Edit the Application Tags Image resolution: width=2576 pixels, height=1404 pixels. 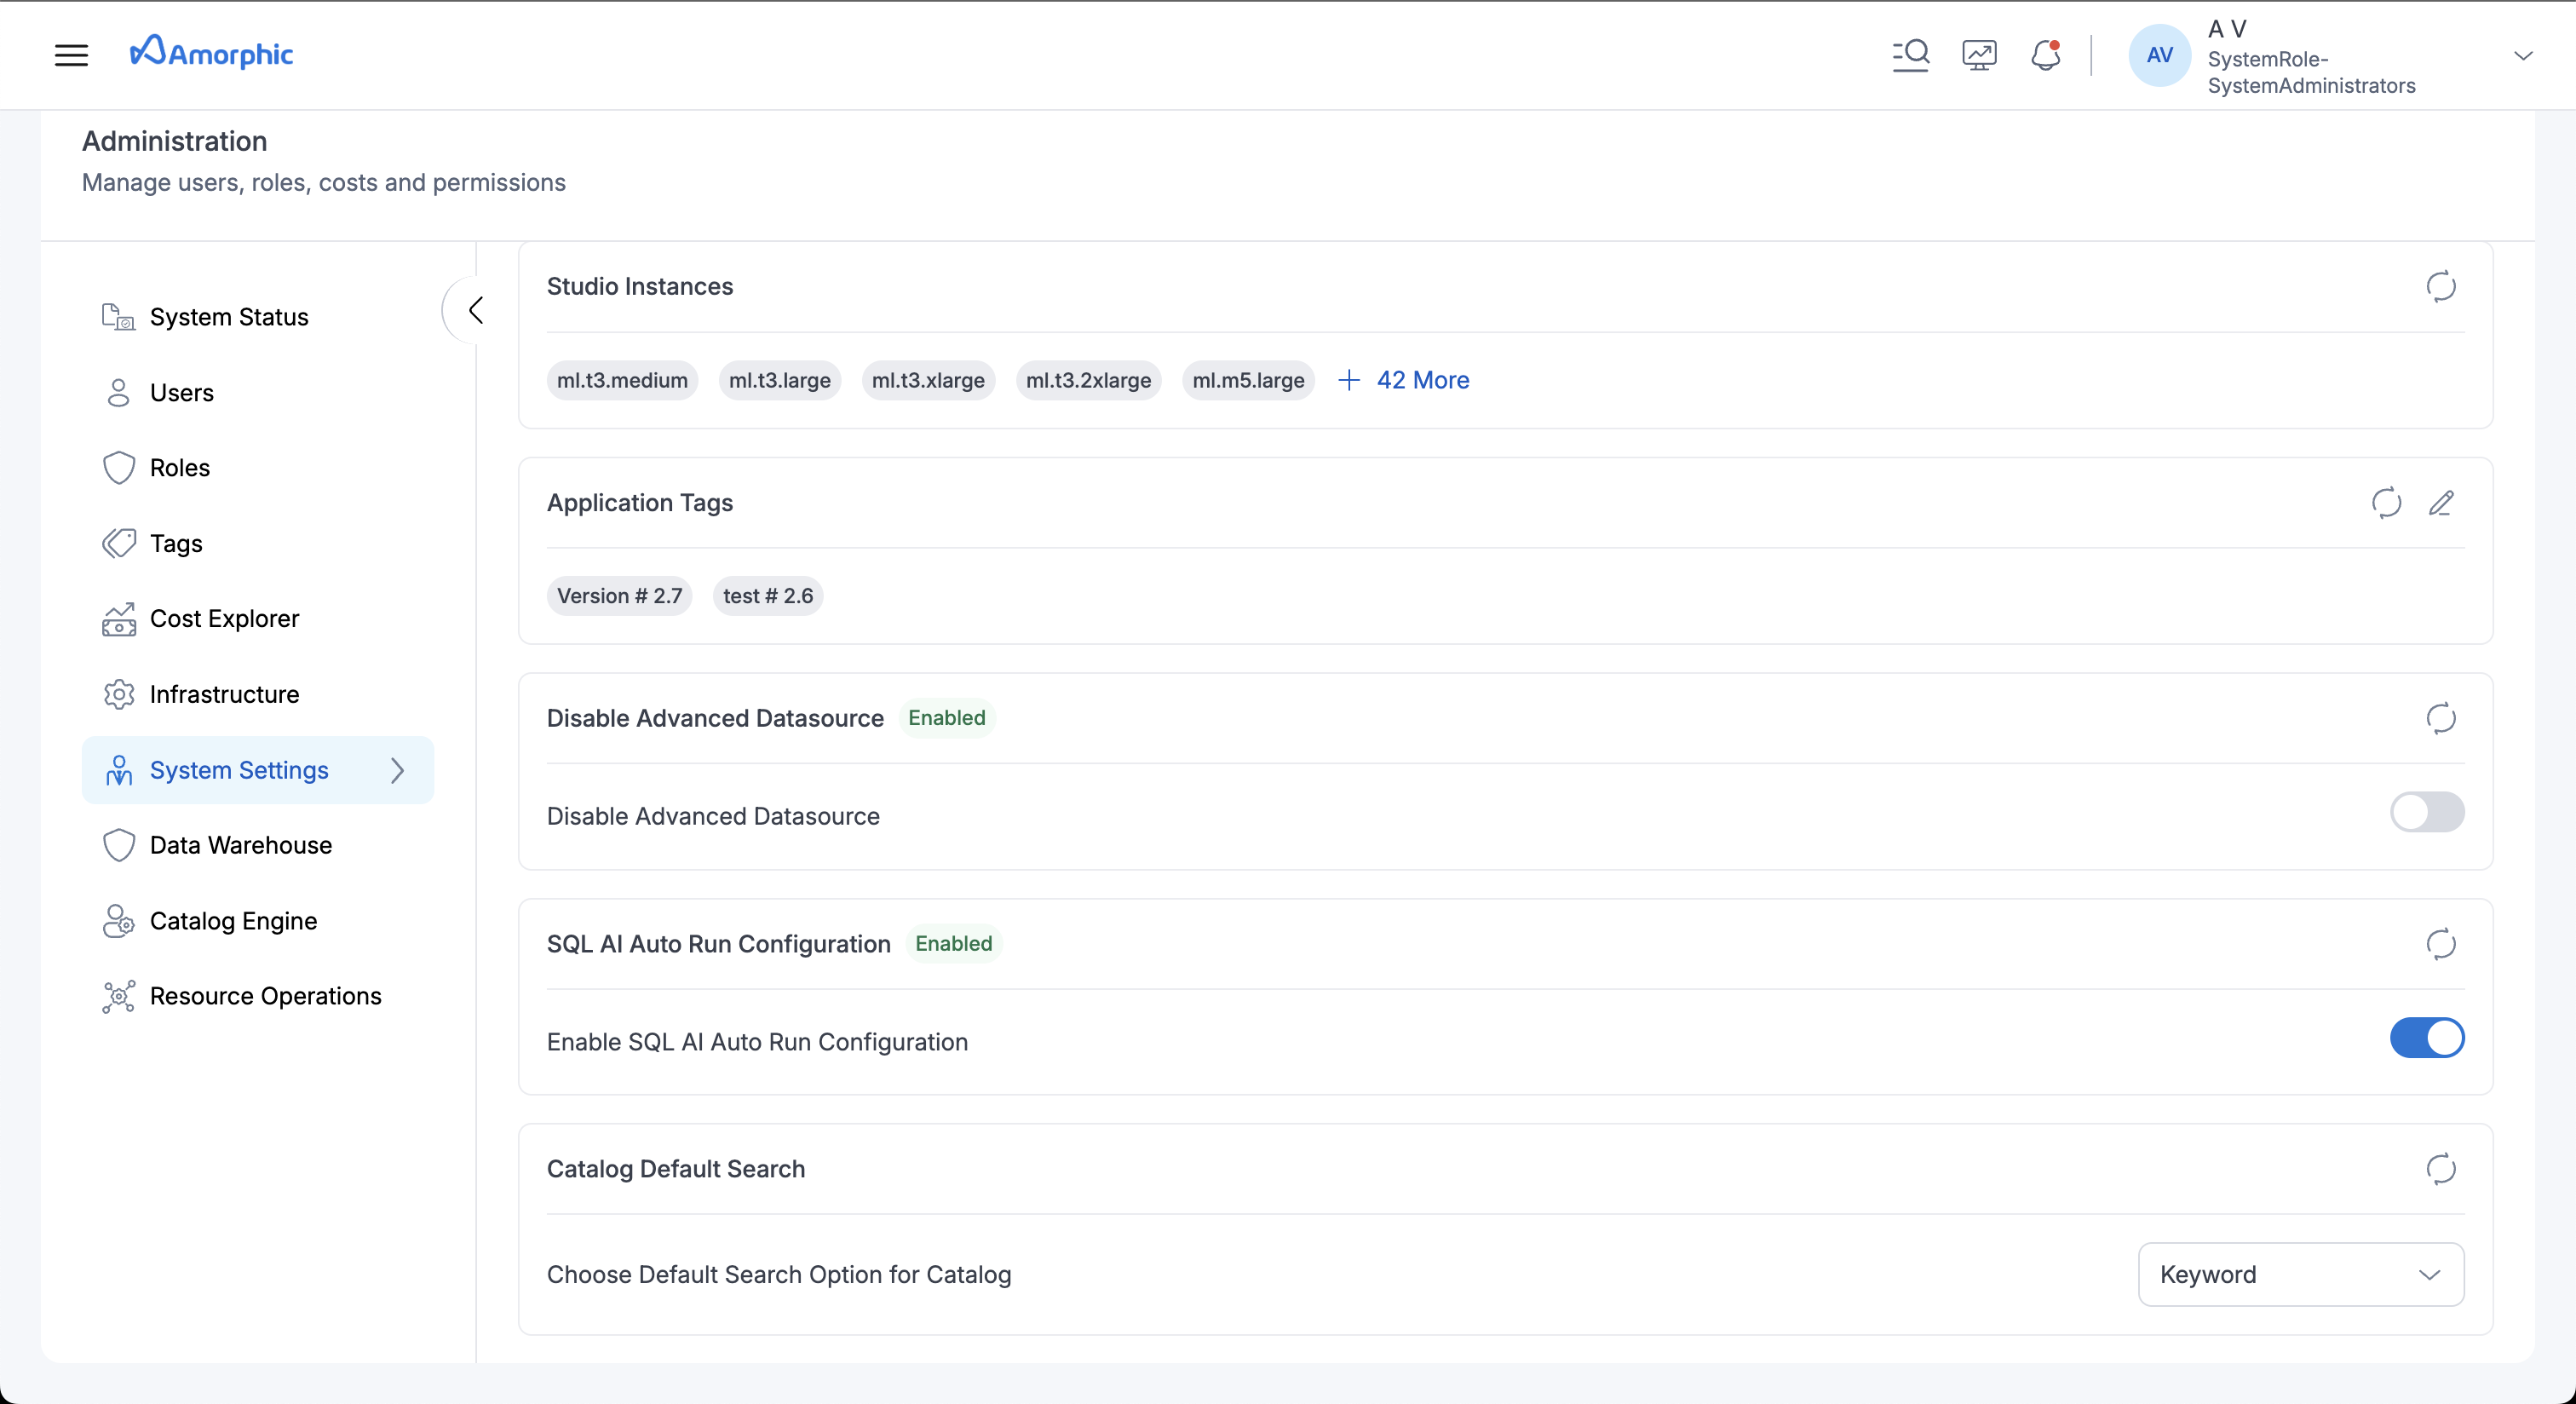(x=2443, y=503)
